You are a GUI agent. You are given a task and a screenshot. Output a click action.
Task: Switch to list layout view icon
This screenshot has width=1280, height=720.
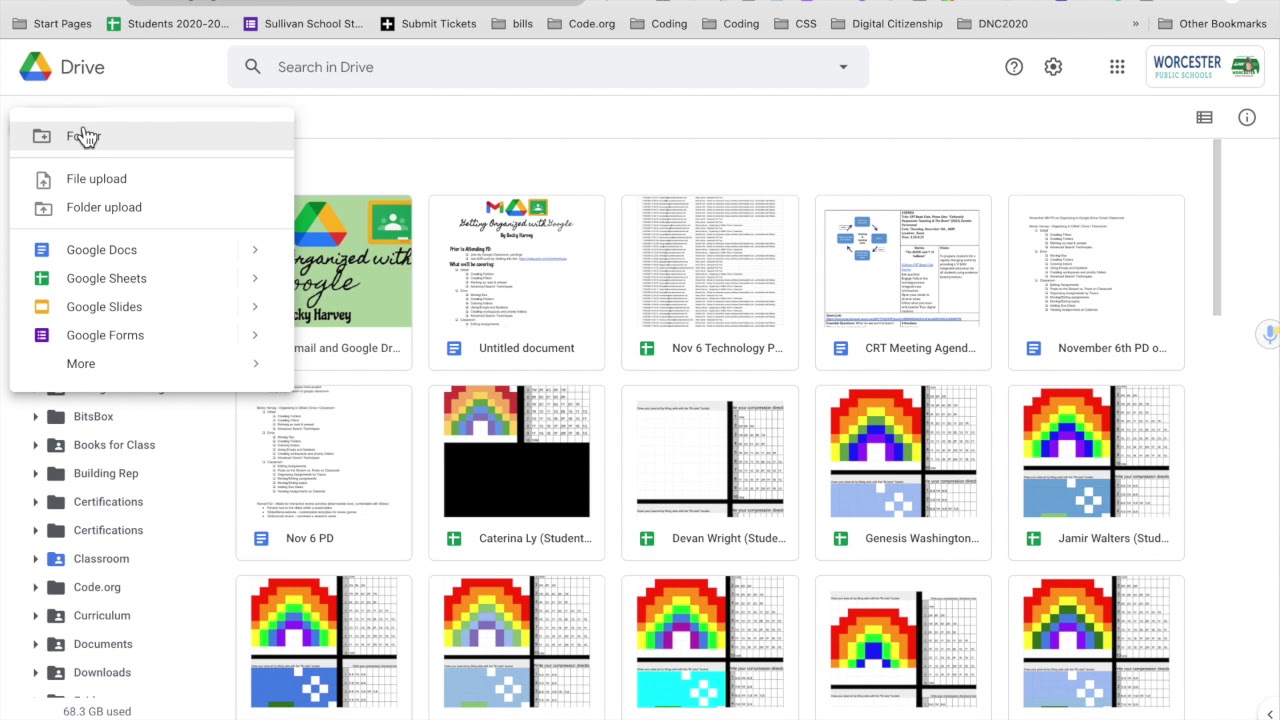1204,117
